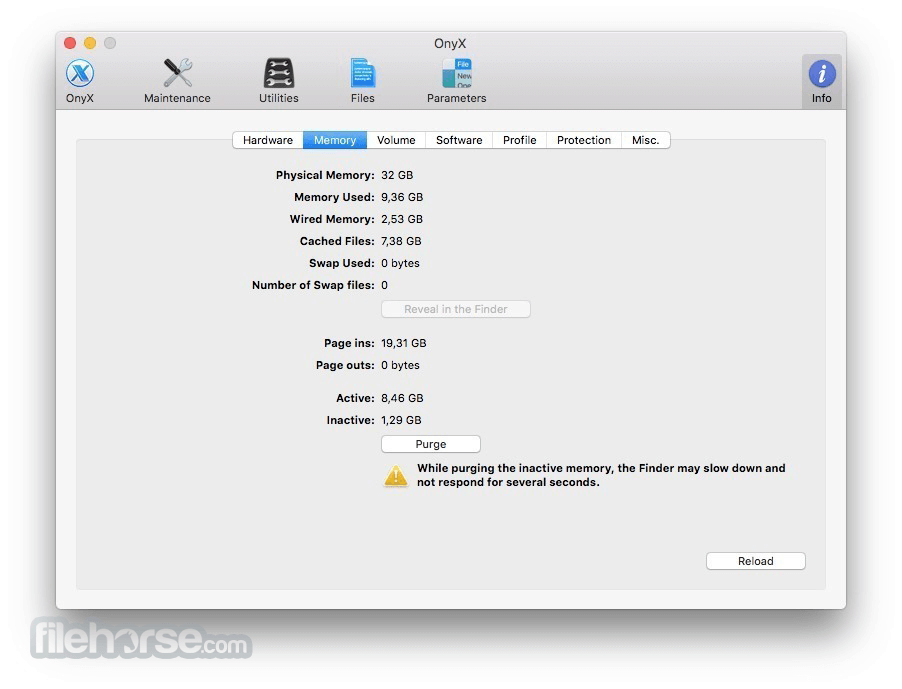Click the Page ins value 19,31 GB
Image resolution: width=902 pixels, height=689 pixels.
[x=404, y=343]
